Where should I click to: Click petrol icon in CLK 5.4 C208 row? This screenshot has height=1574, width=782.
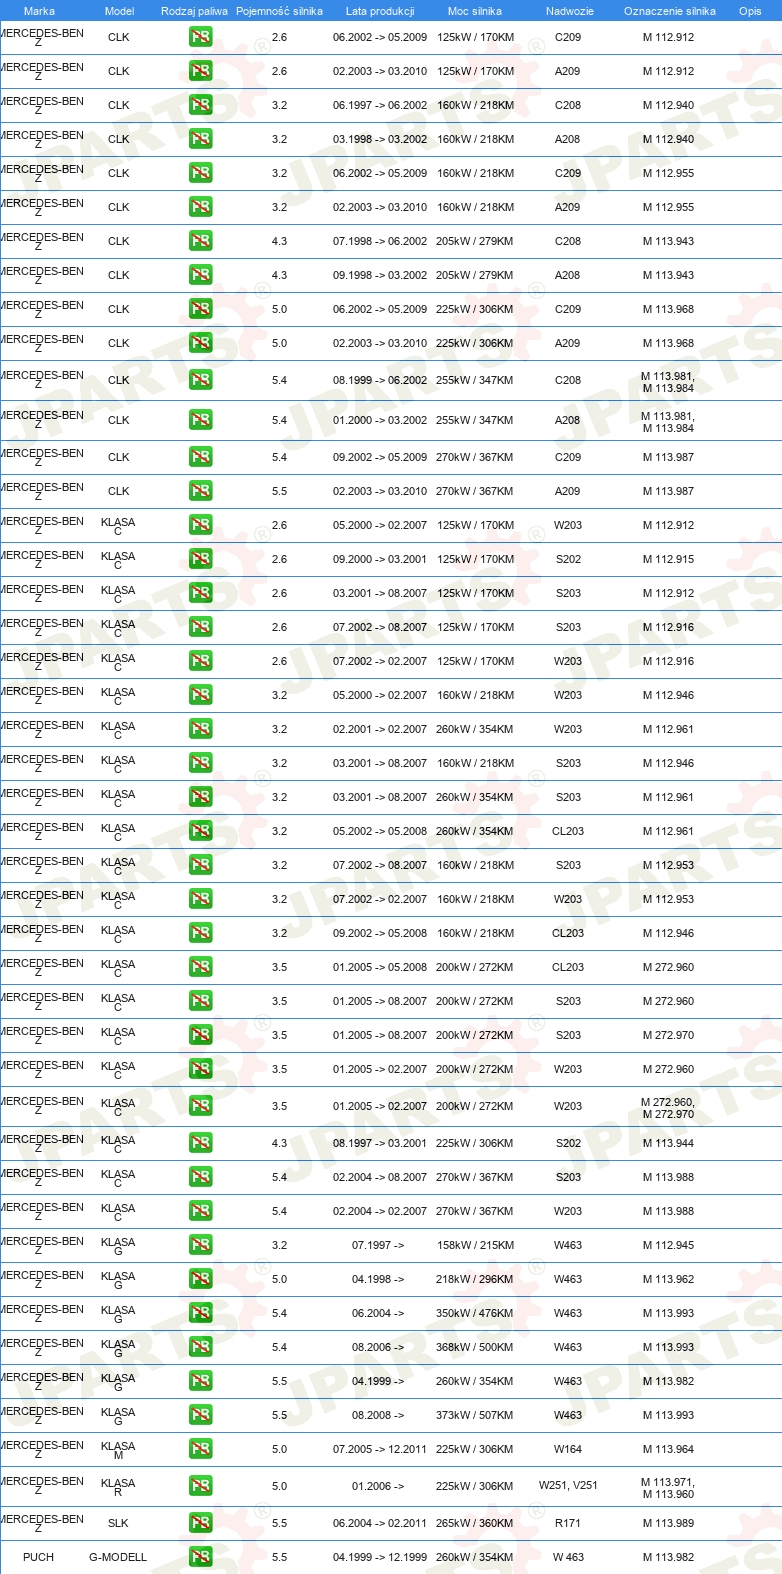coord(200,381)
